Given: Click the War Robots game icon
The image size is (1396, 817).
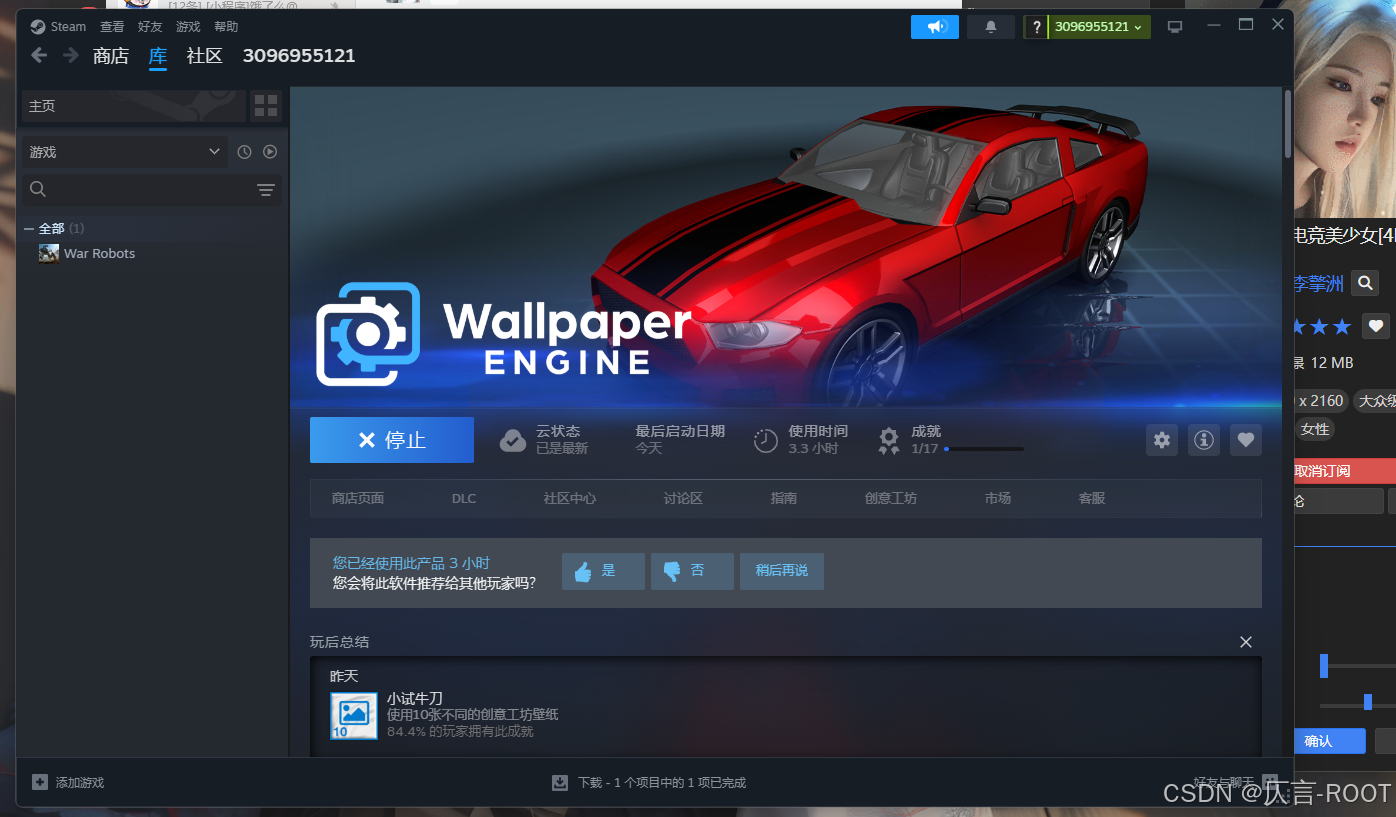Looking at the screenshot, I should (49, 253).
